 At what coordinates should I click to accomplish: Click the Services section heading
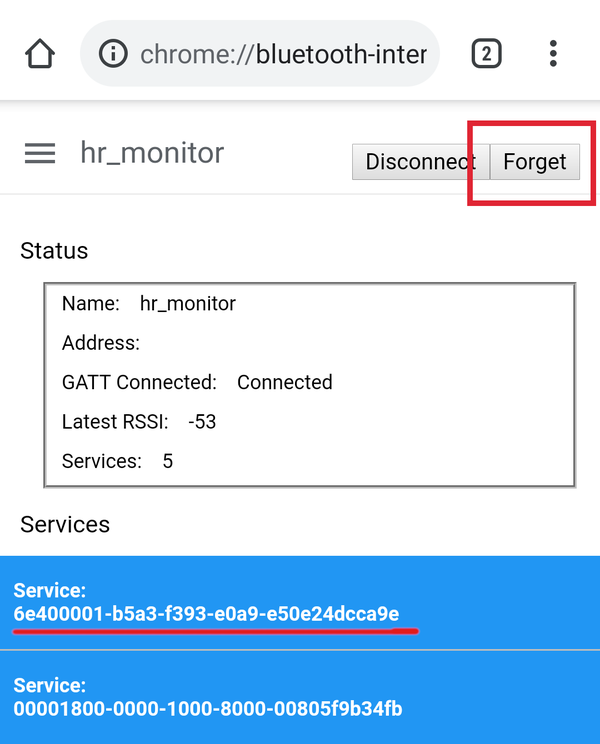coord(65,524)
